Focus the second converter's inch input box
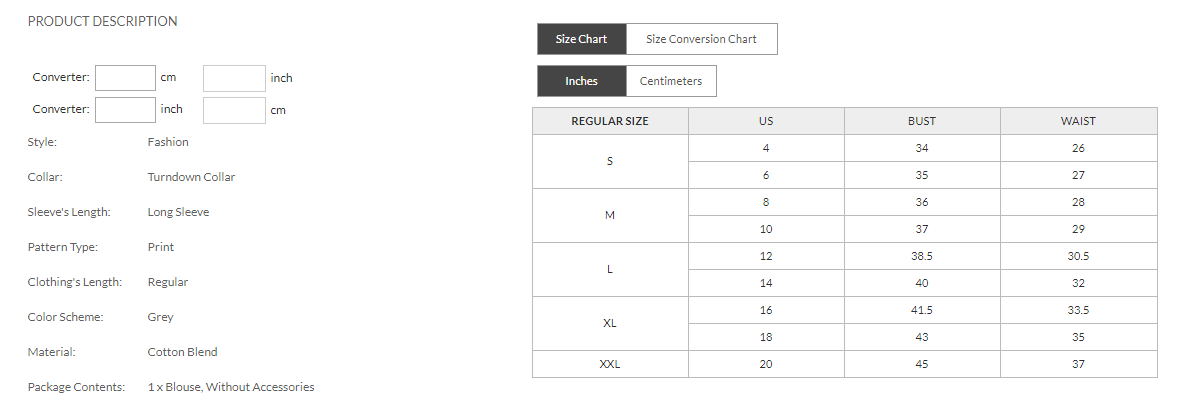This screenshot has width=1184, height=417. [x=126, y=110]
